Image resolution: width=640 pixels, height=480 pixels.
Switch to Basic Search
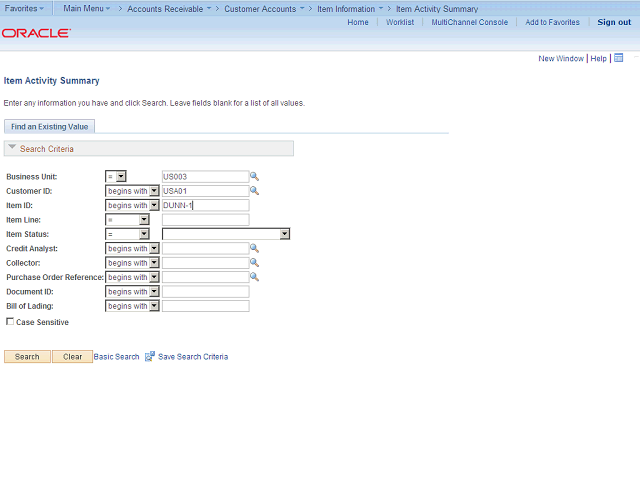pos(116,357)
